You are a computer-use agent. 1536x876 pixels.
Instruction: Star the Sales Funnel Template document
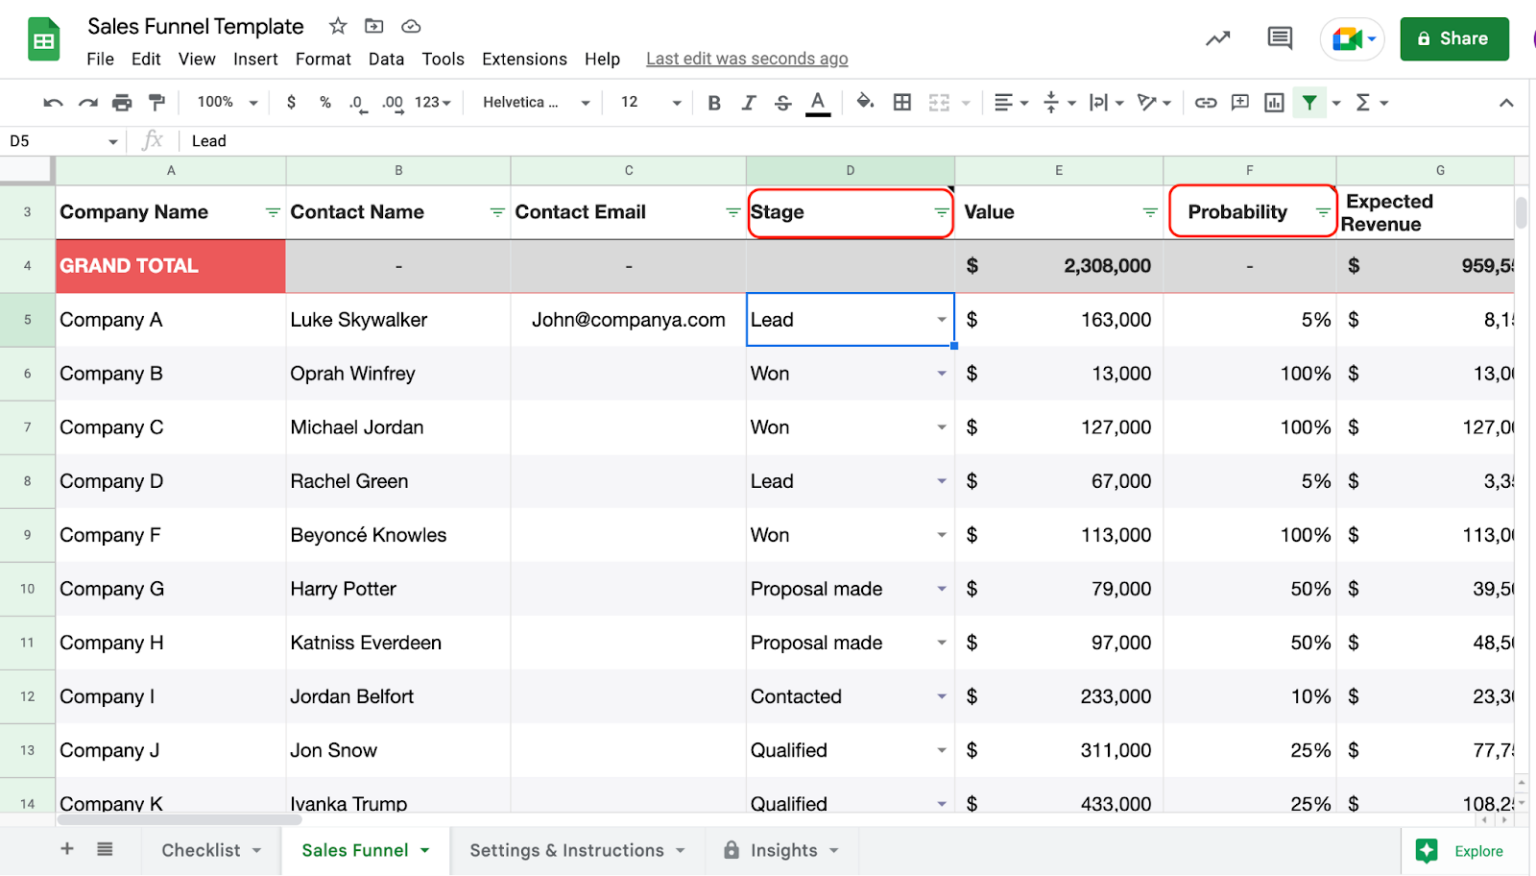pyautogui.click(x=338, y=26)
